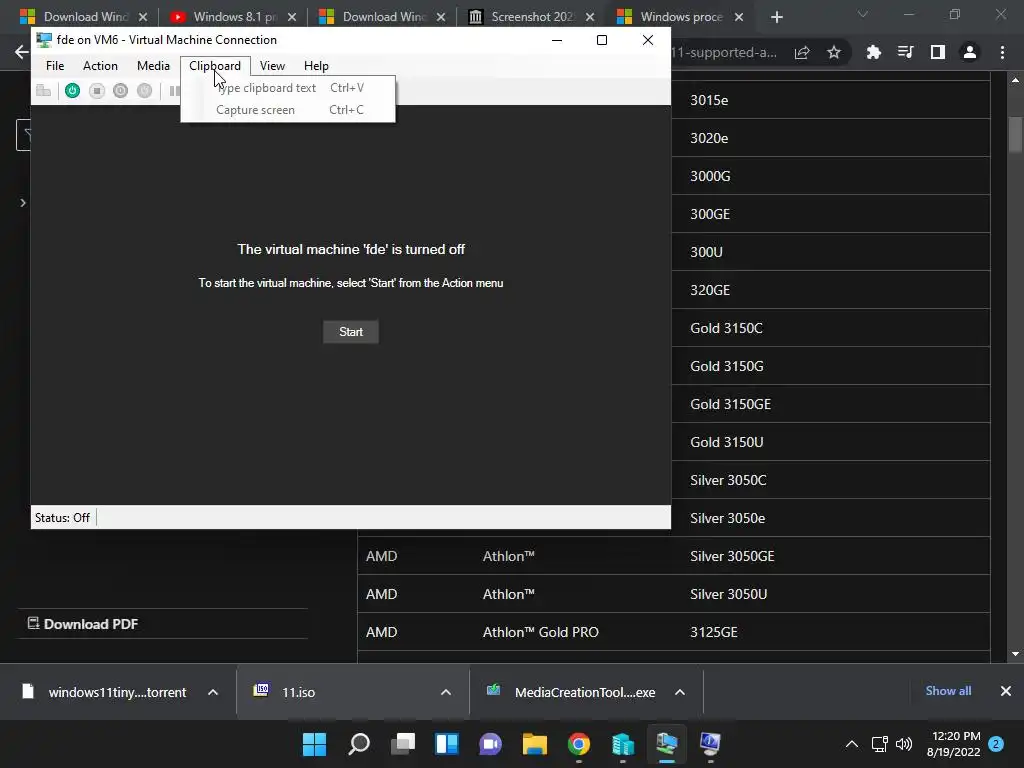Expand options for windows11tiny torrent download

213,692
